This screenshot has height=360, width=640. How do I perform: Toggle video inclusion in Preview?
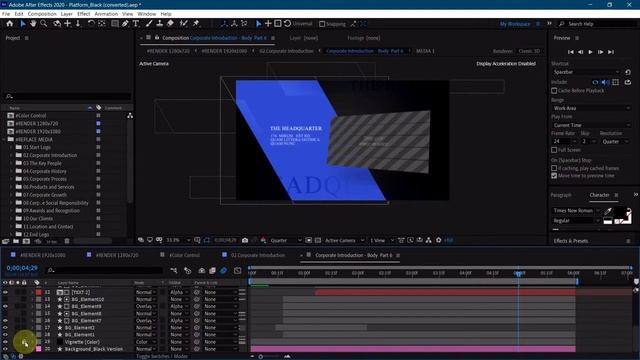pyautogui.click(x=596, y=82)
